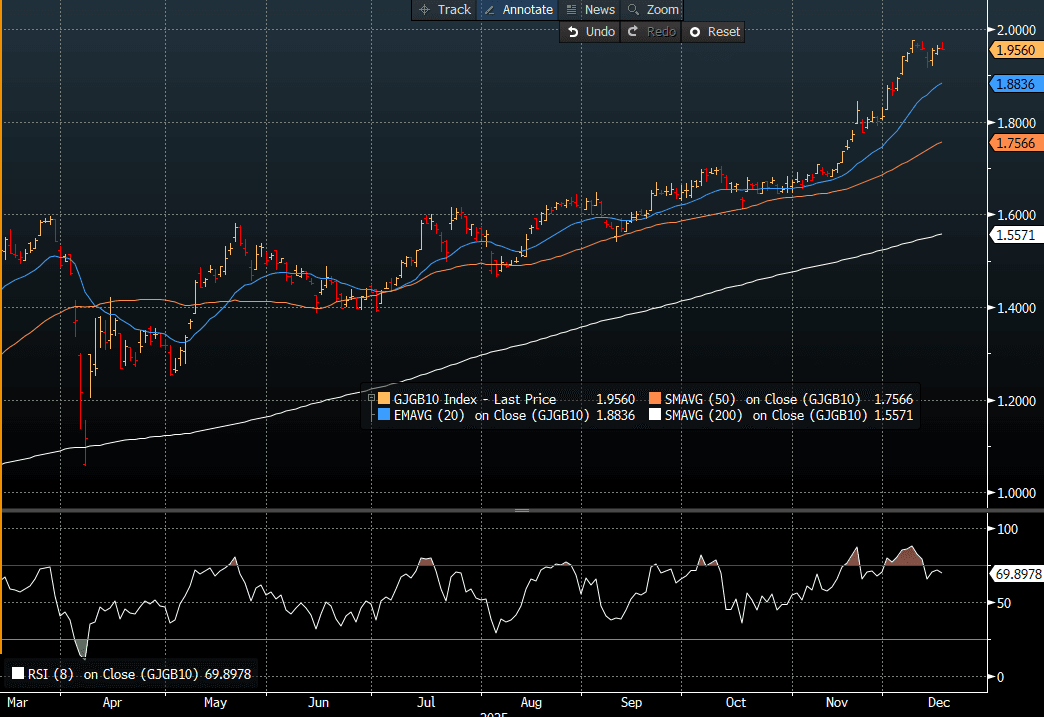This screenshot has height=717, width=1044.
Task: Select the 1.7566 SMA 50 axis label
Action: (x=1014, y=144)
